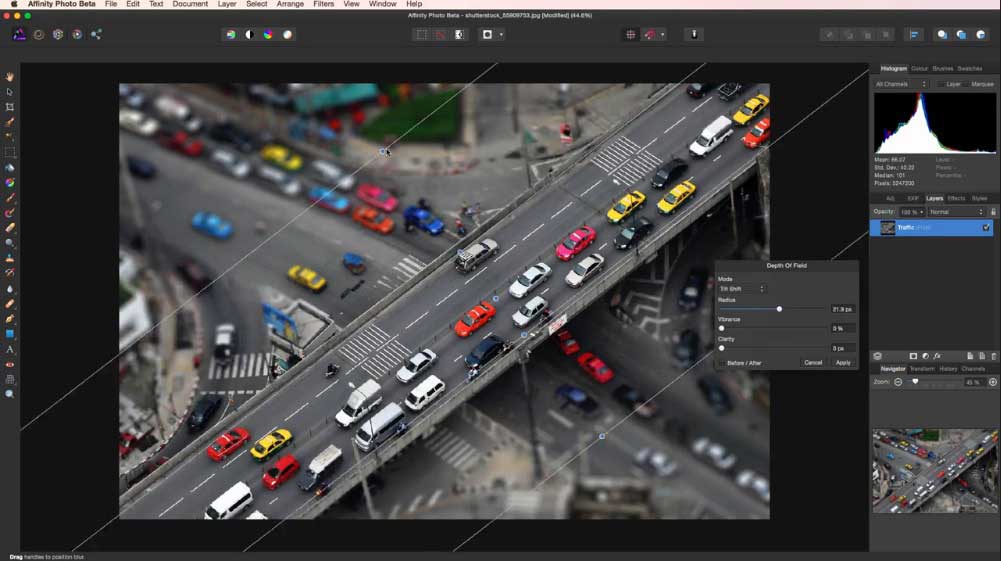Expand the All Channels dropdown
The height and width of the screenshot is (561, 1001).
click(900, 84)
